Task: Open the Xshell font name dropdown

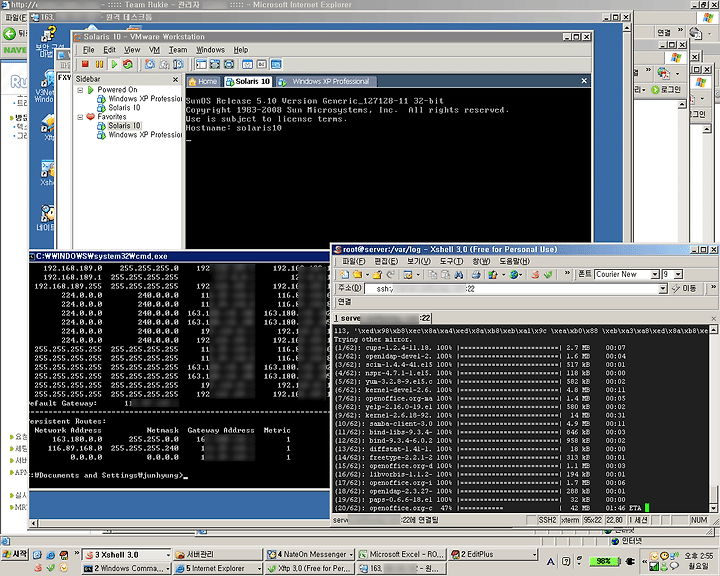Action: point(655,275)
